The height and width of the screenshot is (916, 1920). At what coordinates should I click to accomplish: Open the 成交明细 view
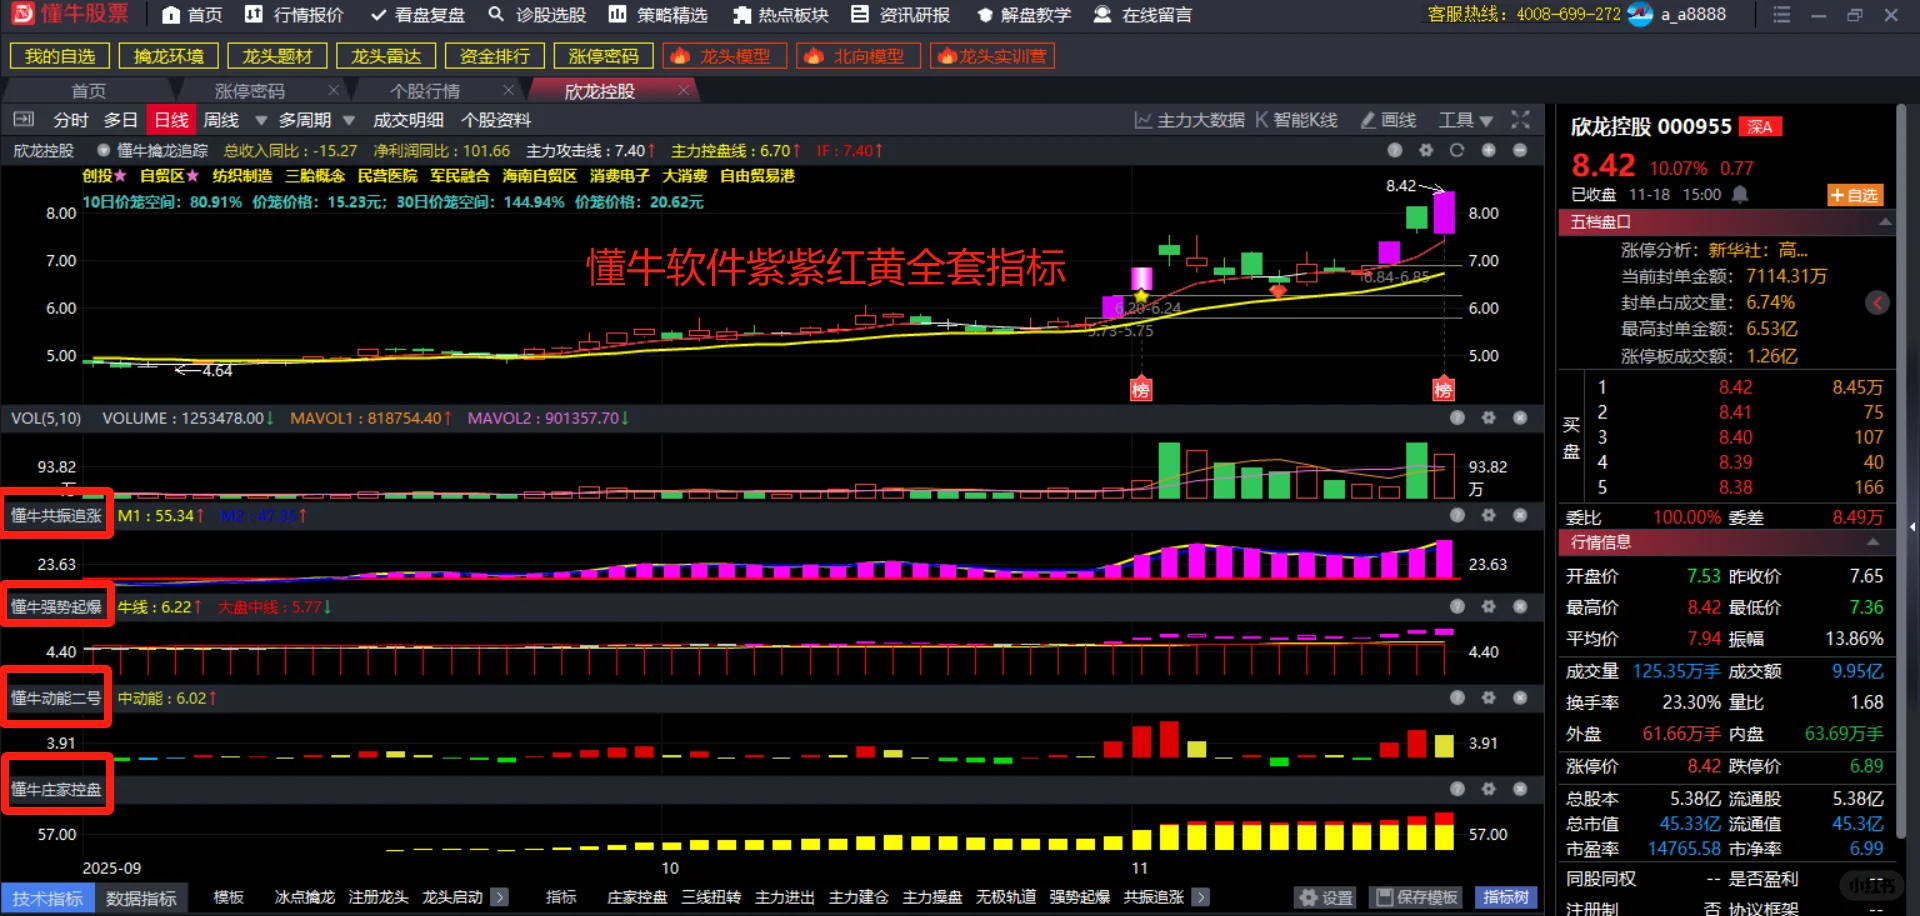point(408,120)
